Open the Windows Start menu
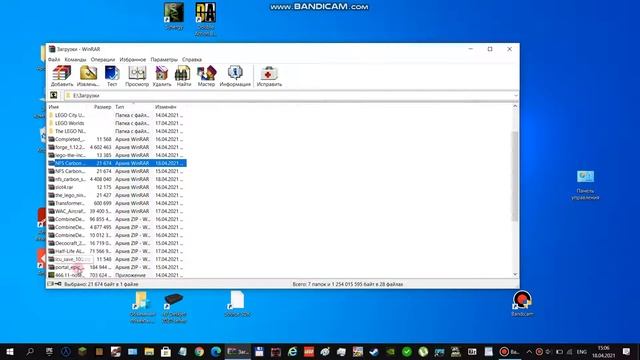This screenshot has width=640, height=360. point(10,351)
